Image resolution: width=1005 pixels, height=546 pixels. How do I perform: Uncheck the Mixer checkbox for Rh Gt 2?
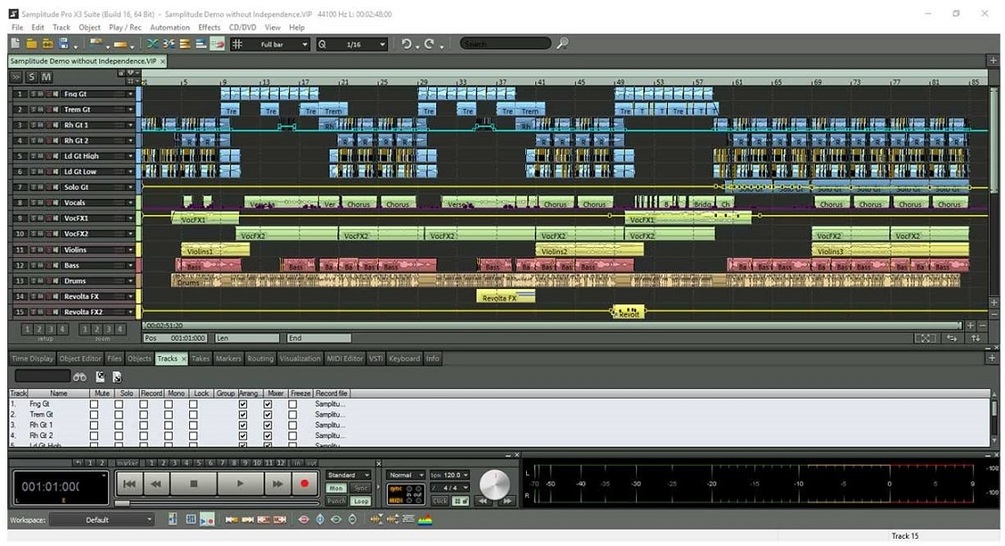[267, 435]
